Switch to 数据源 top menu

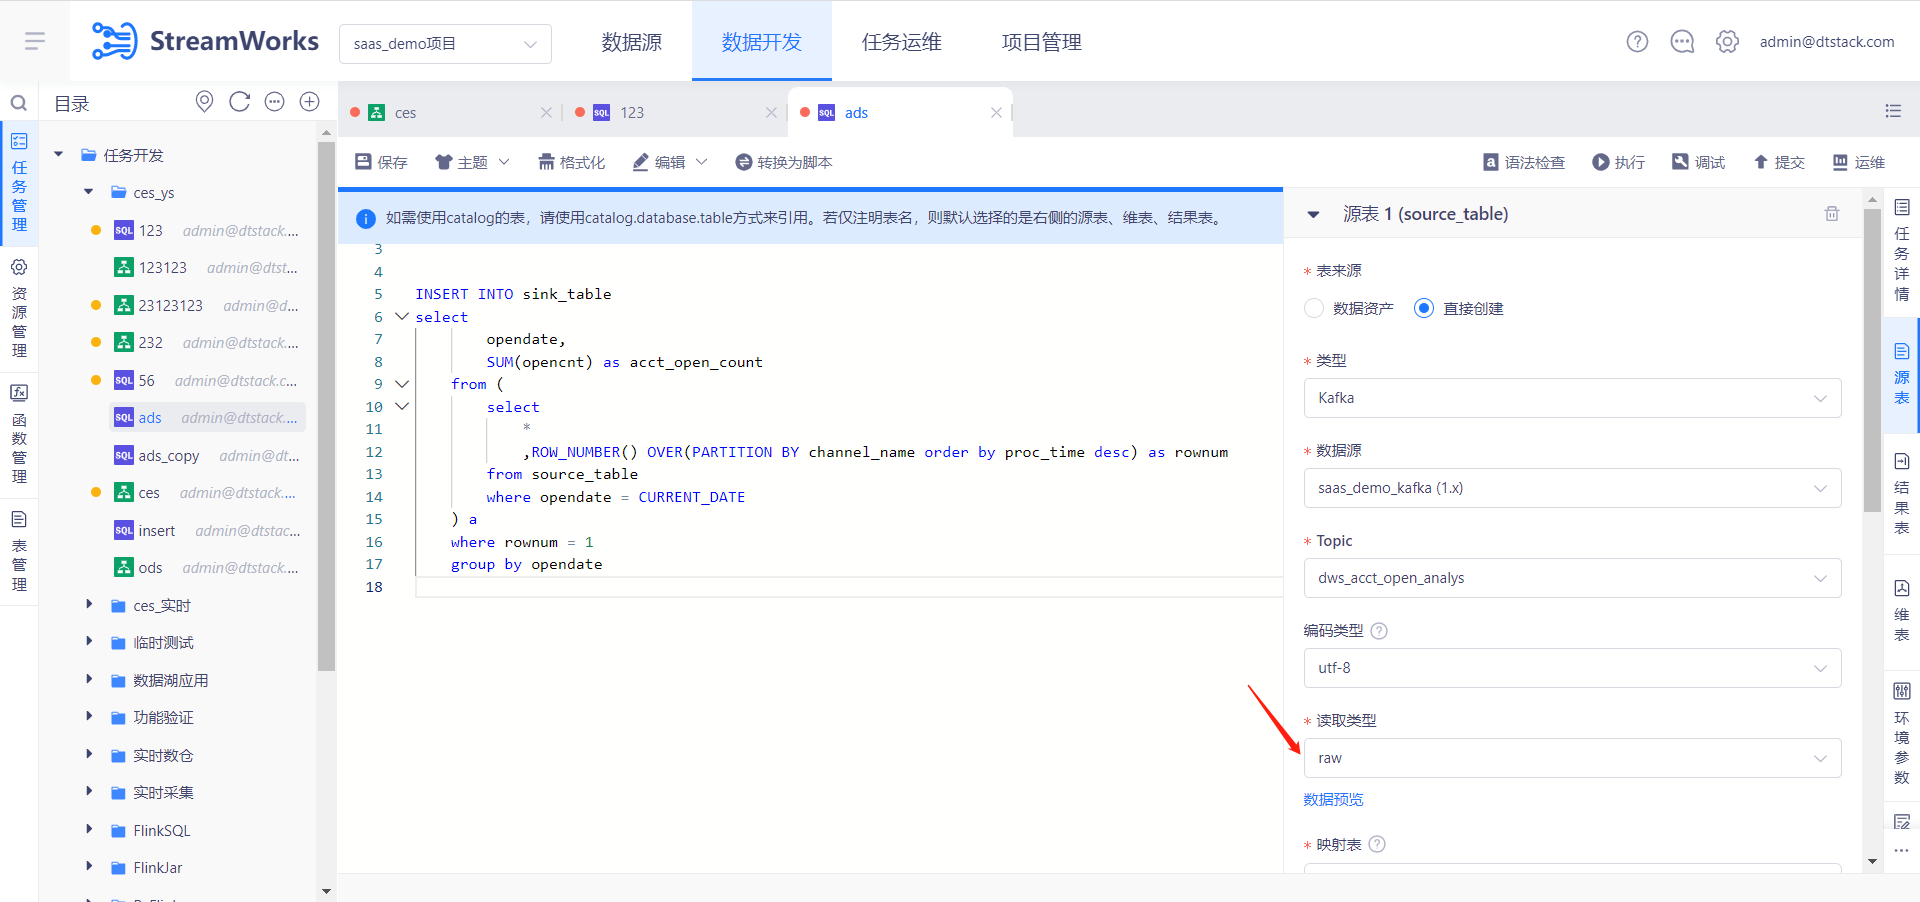(x=631, y=42)
